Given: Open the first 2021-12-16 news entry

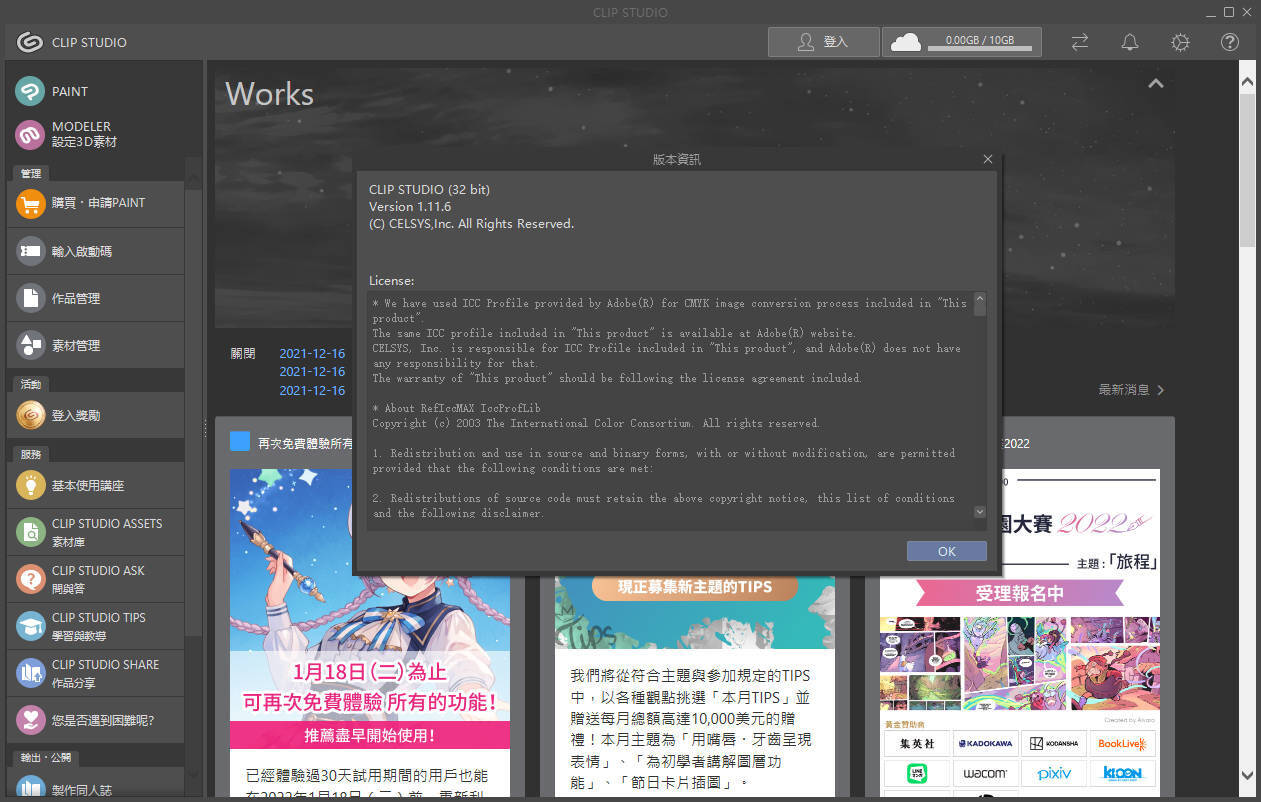Looking at the screenshot, I should (x=312, y=353).
